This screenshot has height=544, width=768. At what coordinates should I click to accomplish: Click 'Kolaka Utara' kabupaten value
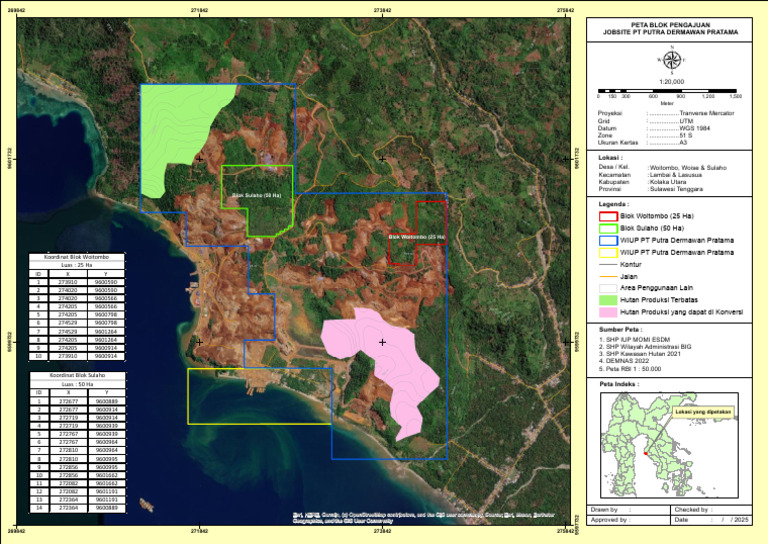668,182
